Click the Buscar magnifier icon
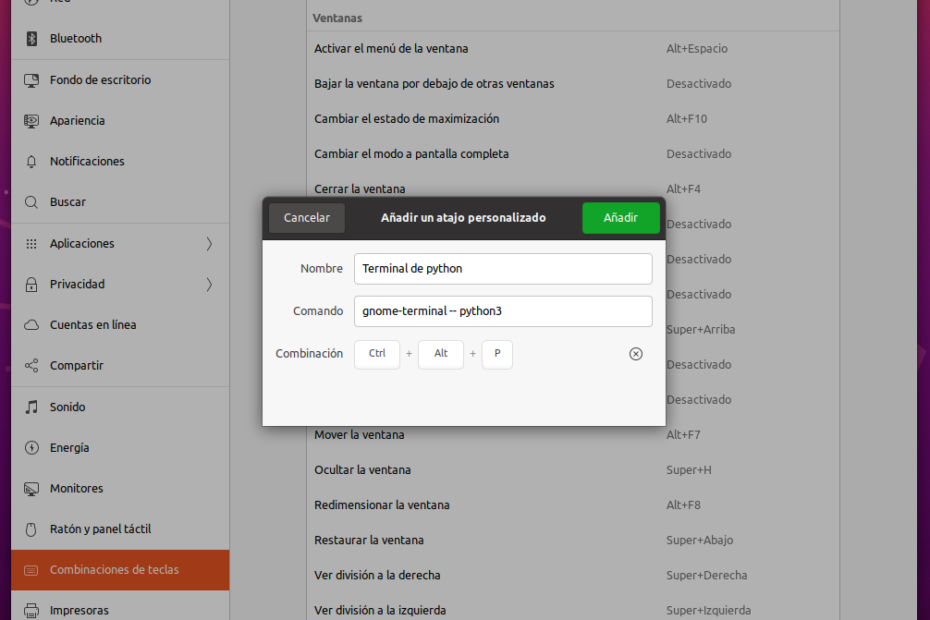Viewport: 930px width, 620px height. point(31,202)
